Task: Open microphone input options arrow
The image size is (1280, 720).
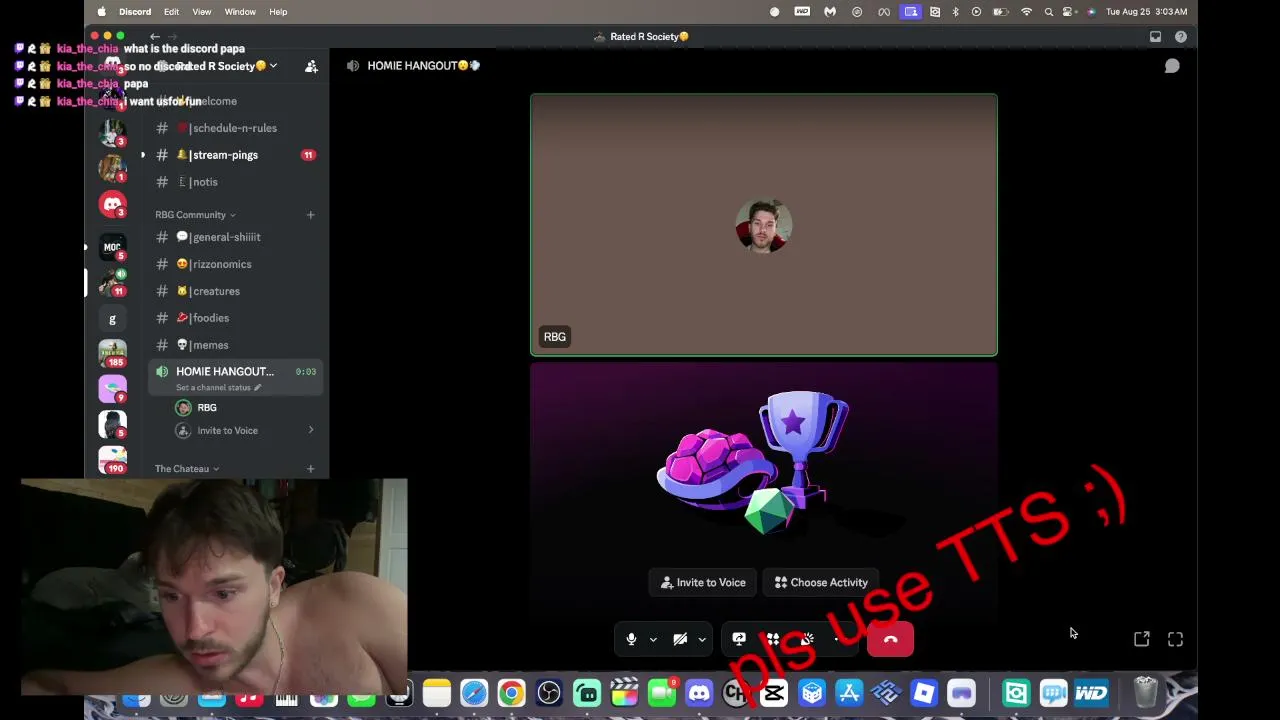Action: pos(653,640)
